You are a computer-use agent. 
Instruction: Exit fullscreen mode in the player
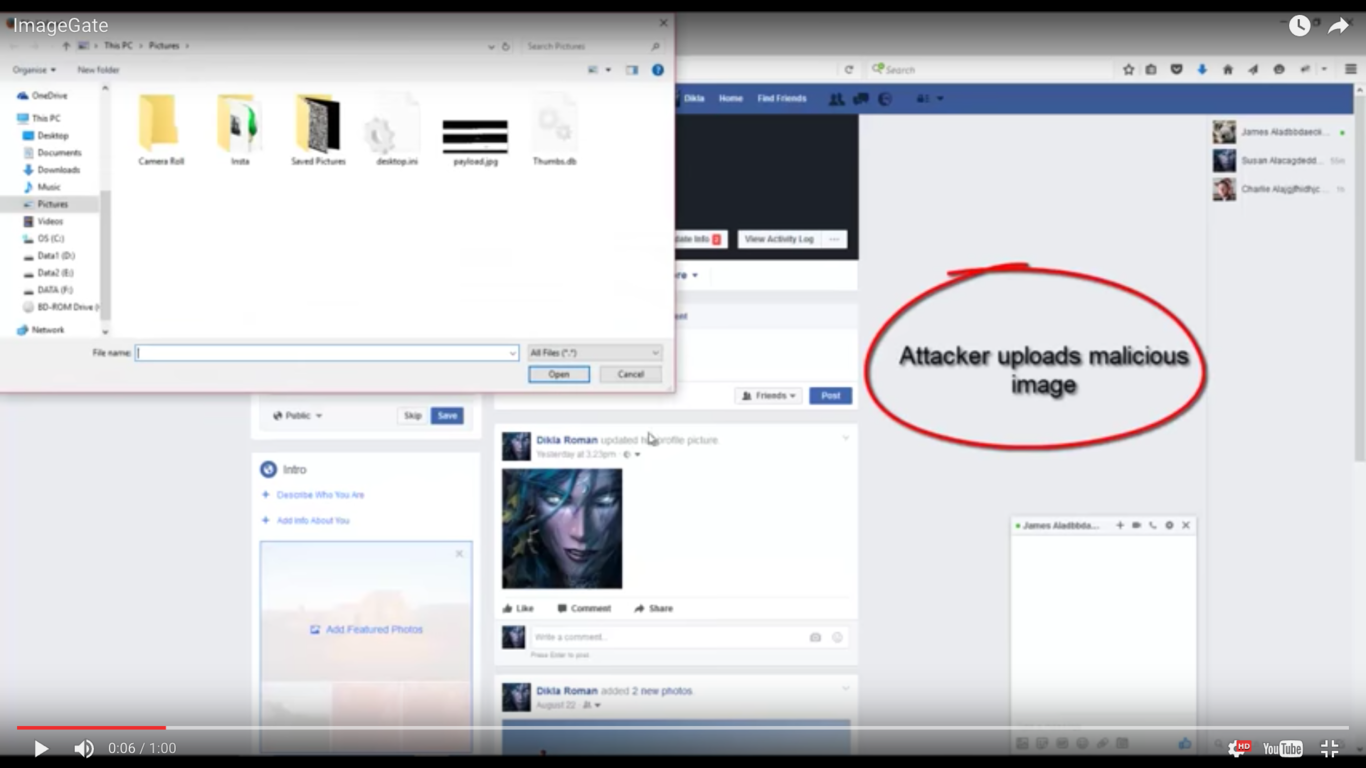point(1329,748)
